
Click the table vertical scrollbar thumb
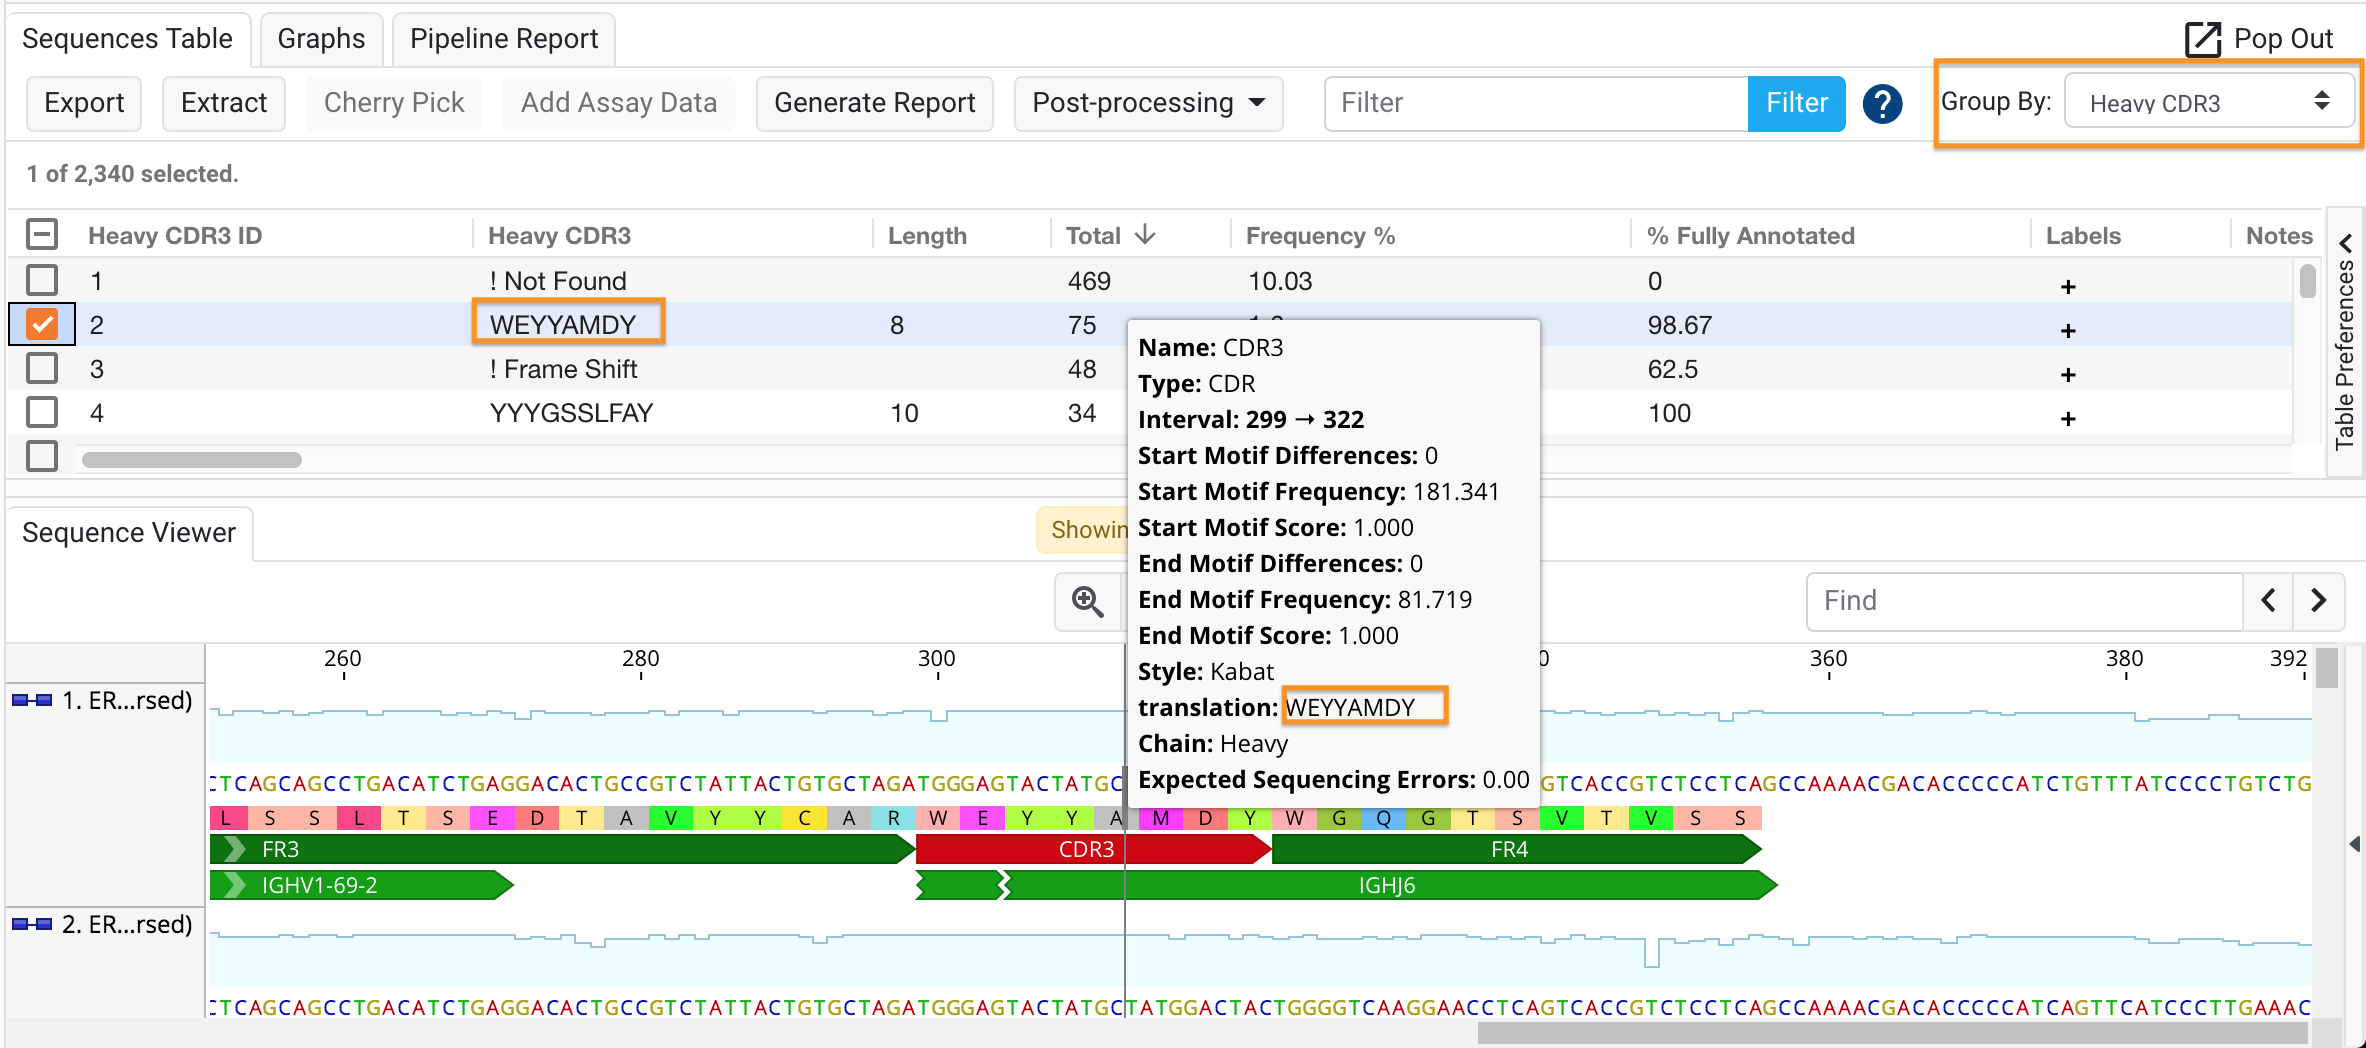click(2307, 281)
